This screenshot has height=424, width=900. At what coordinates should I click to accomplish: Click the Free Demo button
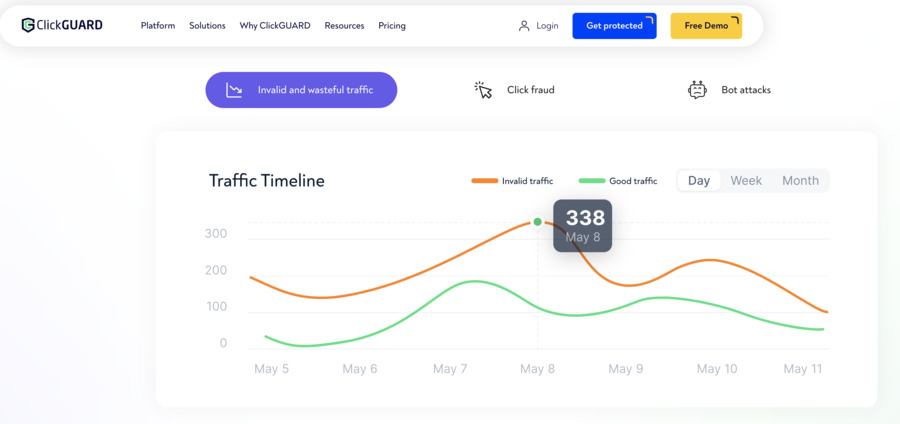coord(706,26)
